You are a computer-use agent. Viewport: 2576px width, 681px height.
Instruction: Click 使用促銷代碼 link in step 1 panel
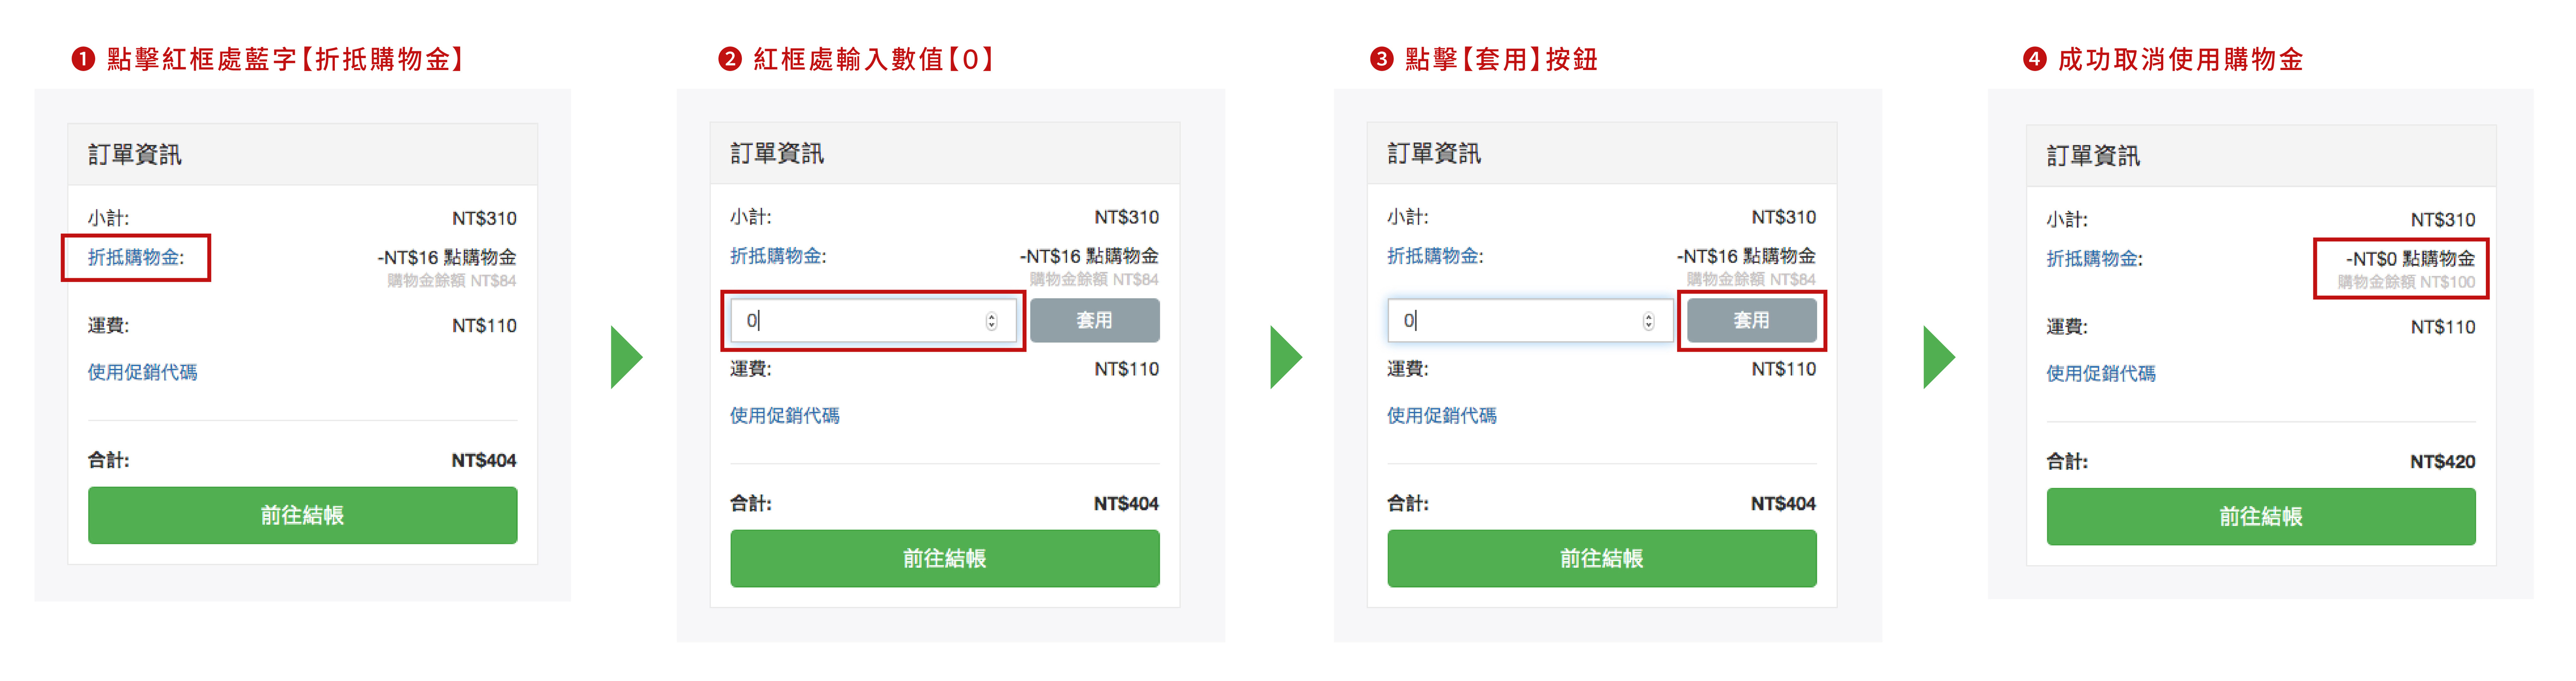pos(142,372)
